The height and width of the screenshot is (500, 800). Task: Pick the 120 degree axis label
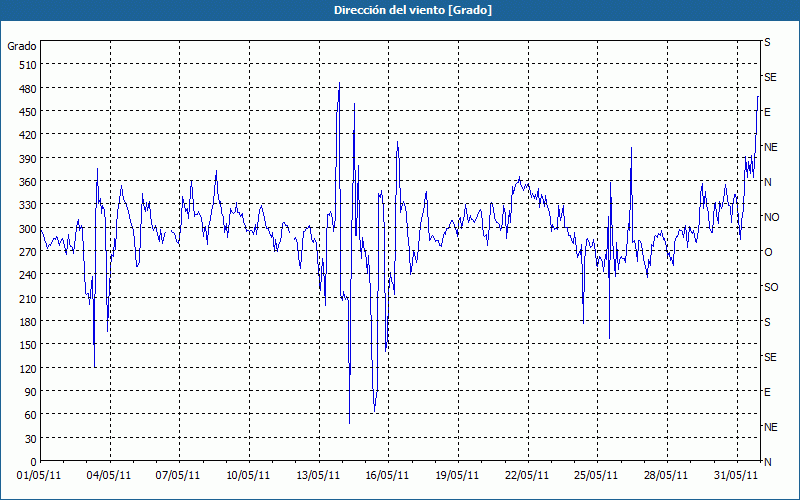click(28, 368)
